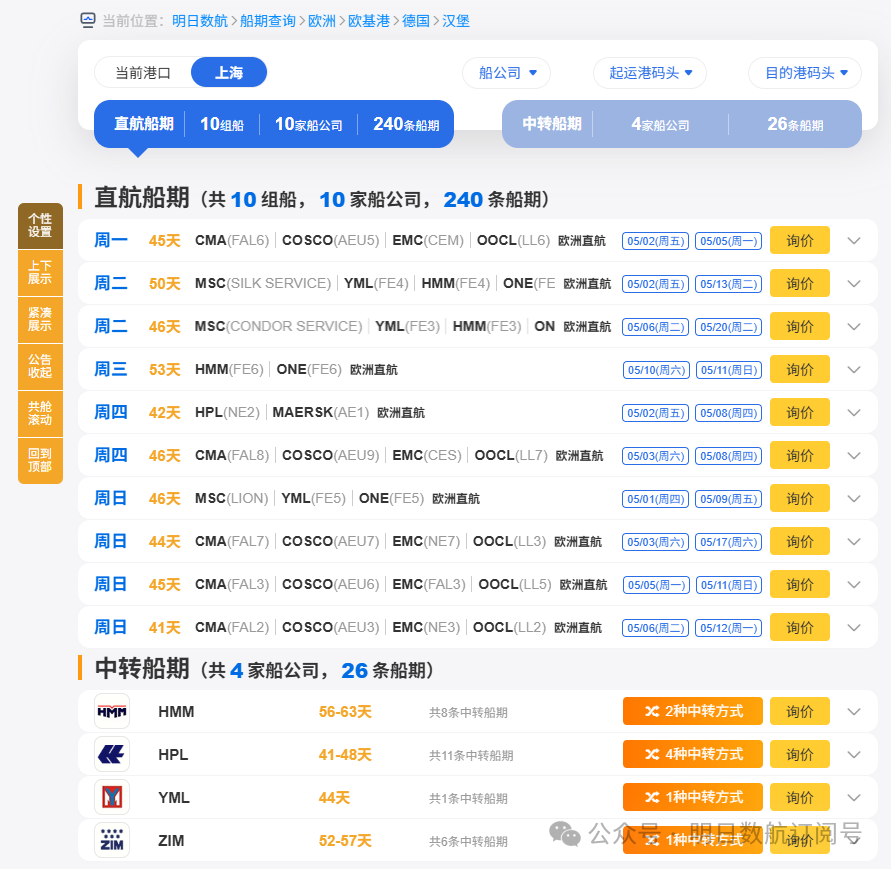The height and width of the screenshot is (869, 891).
Task: Expand the MSC(SILK SERVICE) 50天 row
Action: tap(853, 284)
